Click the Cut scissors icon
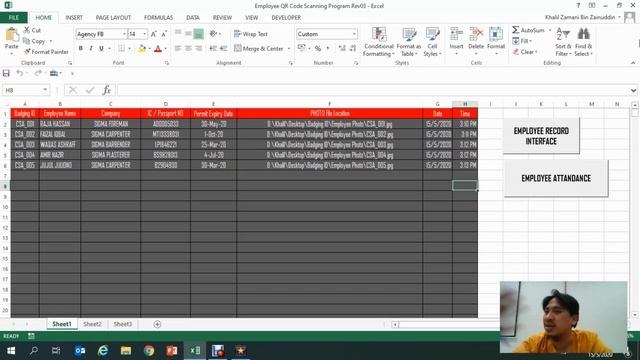Image resolution: width=640 pixels, height=360 pixels. (27, 30)
